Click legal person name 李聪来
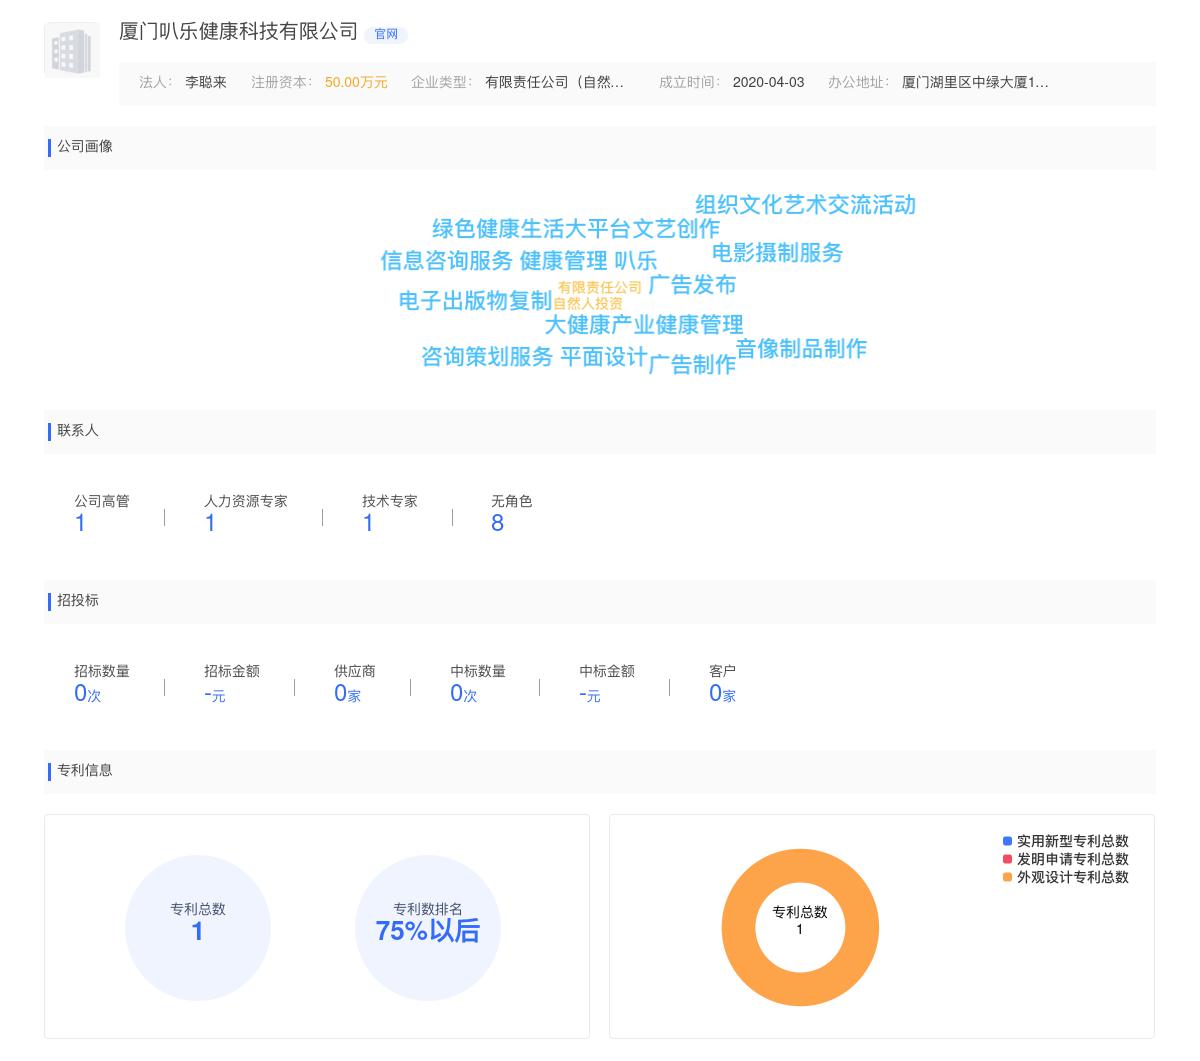The width and height of the screenshot is (1200, 1061). point(206,82)
